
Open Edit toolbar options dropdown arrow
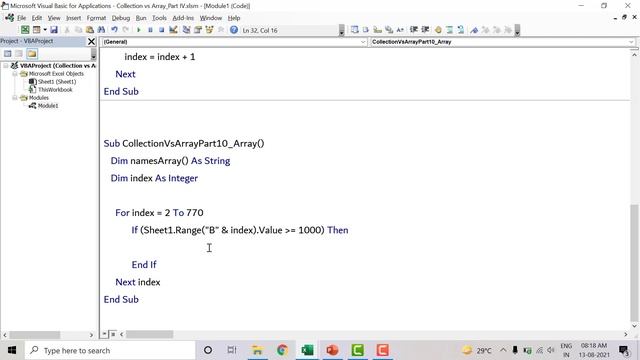517,30
